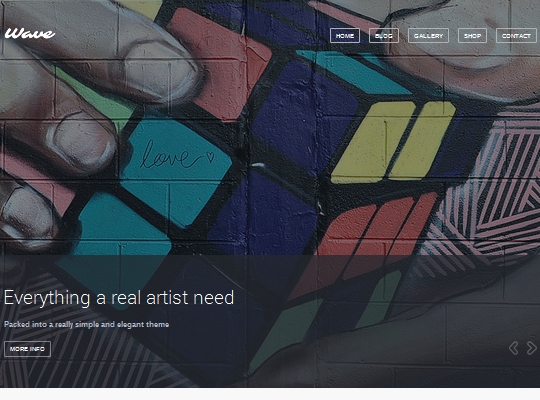Click the 'Packed into a really simple' subtitle
This screenshot has width=540, height=400.
click(x=86, y=324)
